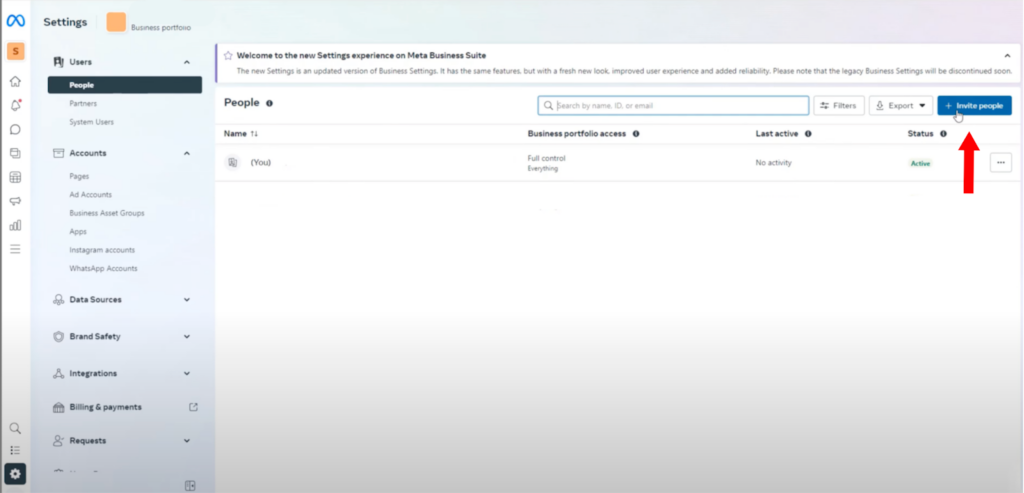
Task: Open the Export dropdown
Action: click(901, 106)
